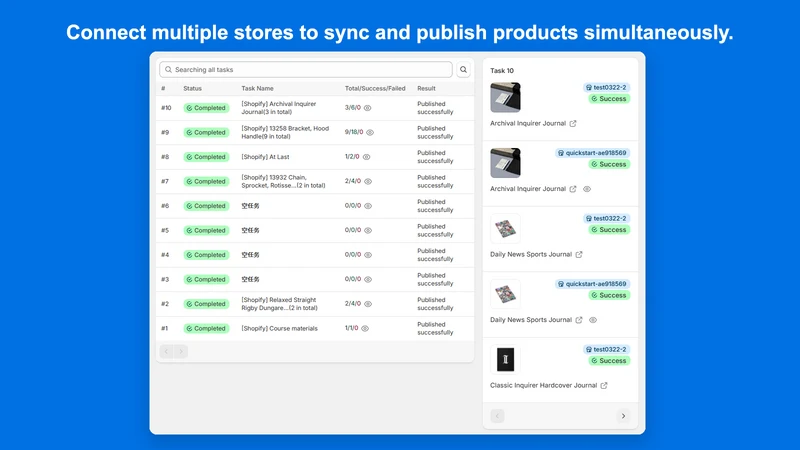Select task name '[Shopify] Relaxed Straight Rigby Dungare'
800x450 pixels.
280,304
